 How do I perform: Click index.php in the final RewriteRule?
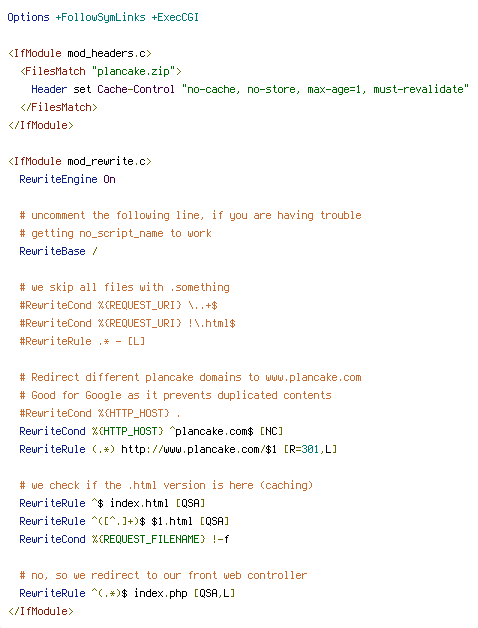tap(161, 593)
